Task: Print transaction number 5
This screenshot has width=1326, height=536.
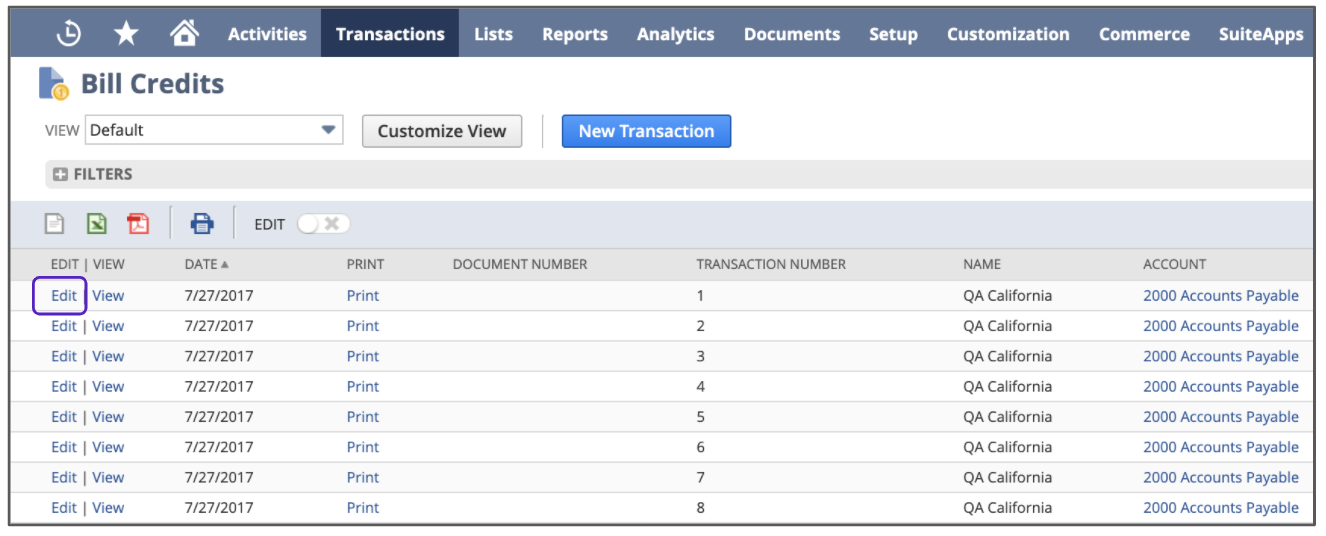Action: coord(363,417)
